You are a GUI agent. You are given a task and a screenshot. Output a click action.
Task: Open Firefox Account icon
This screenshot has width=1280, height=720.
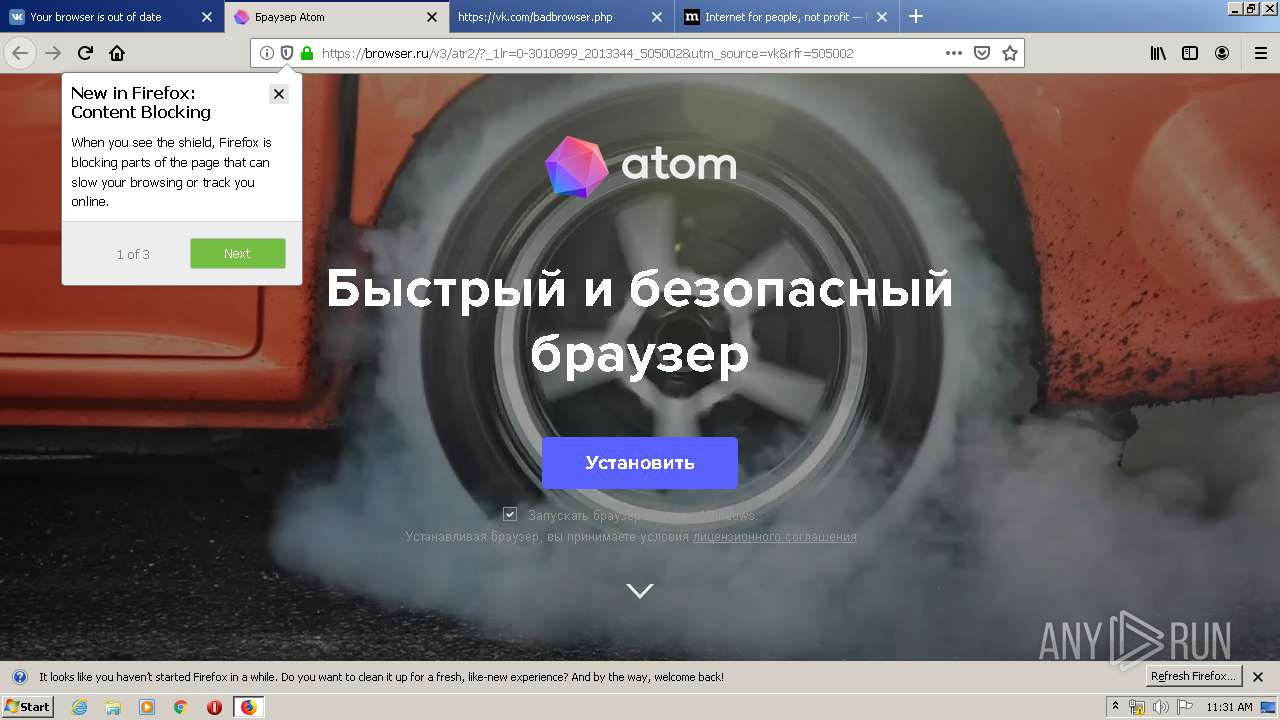click(1222, 53)
